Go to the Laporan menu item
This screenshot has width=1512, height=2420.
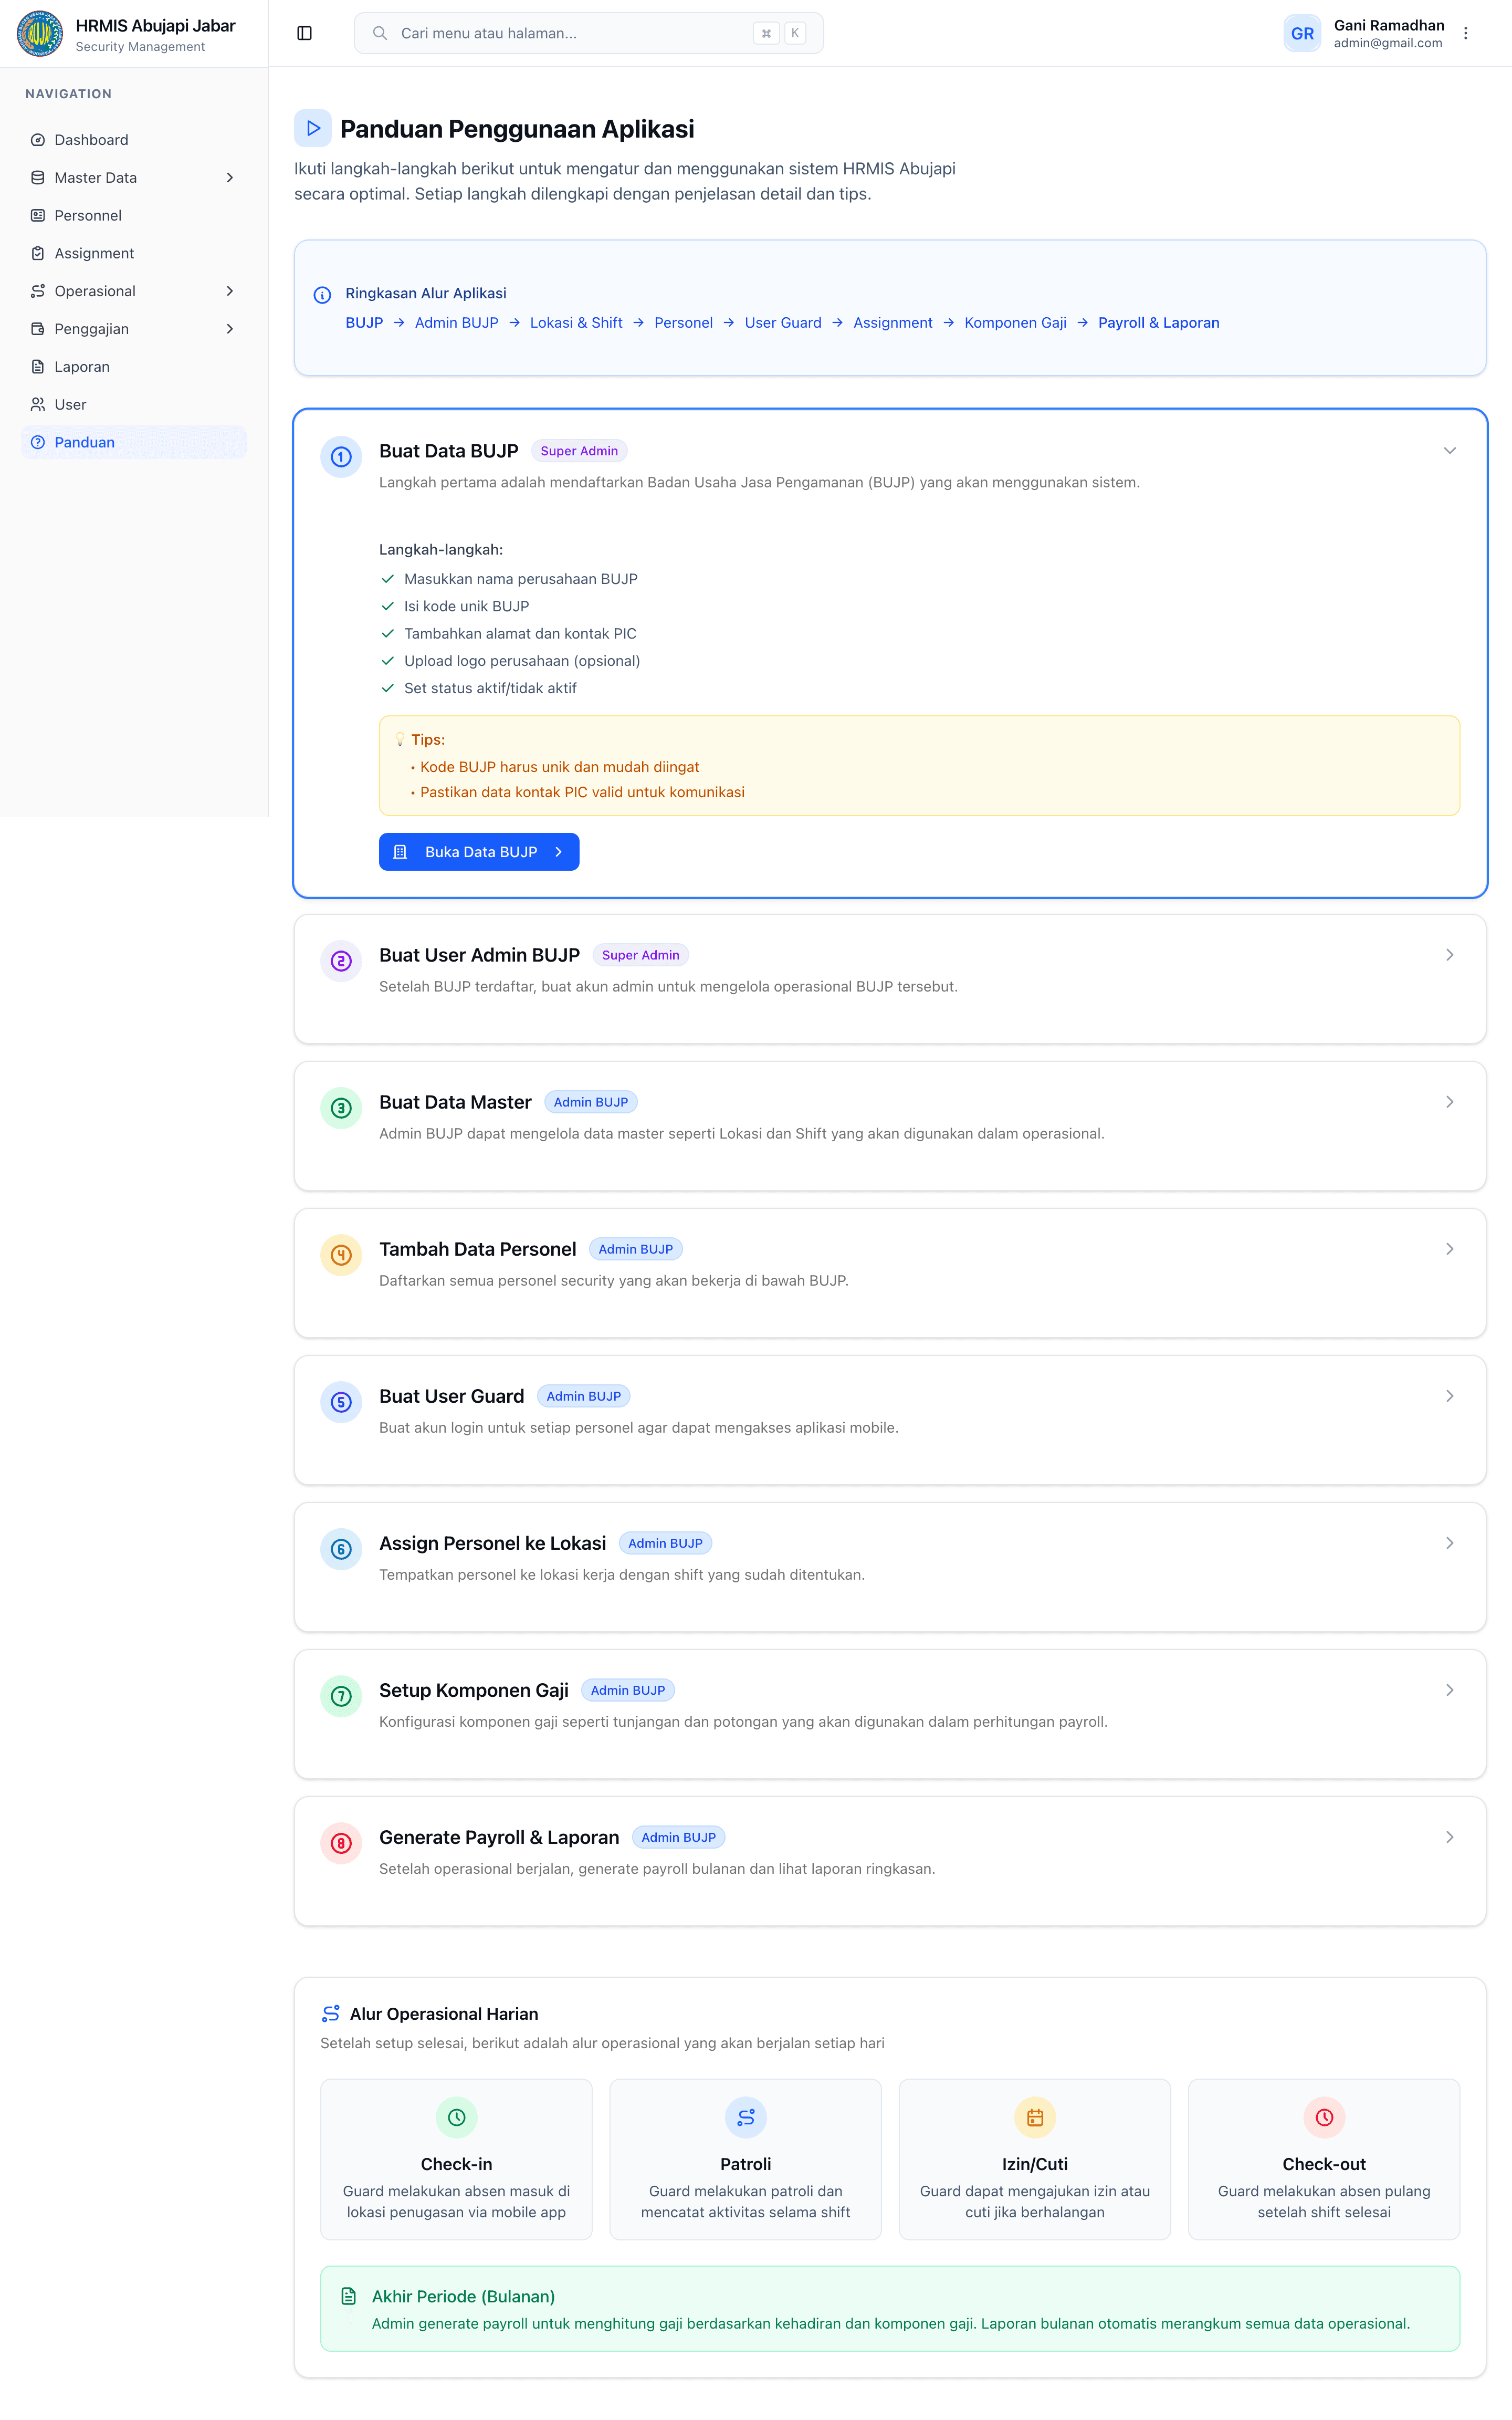(82, 367)
